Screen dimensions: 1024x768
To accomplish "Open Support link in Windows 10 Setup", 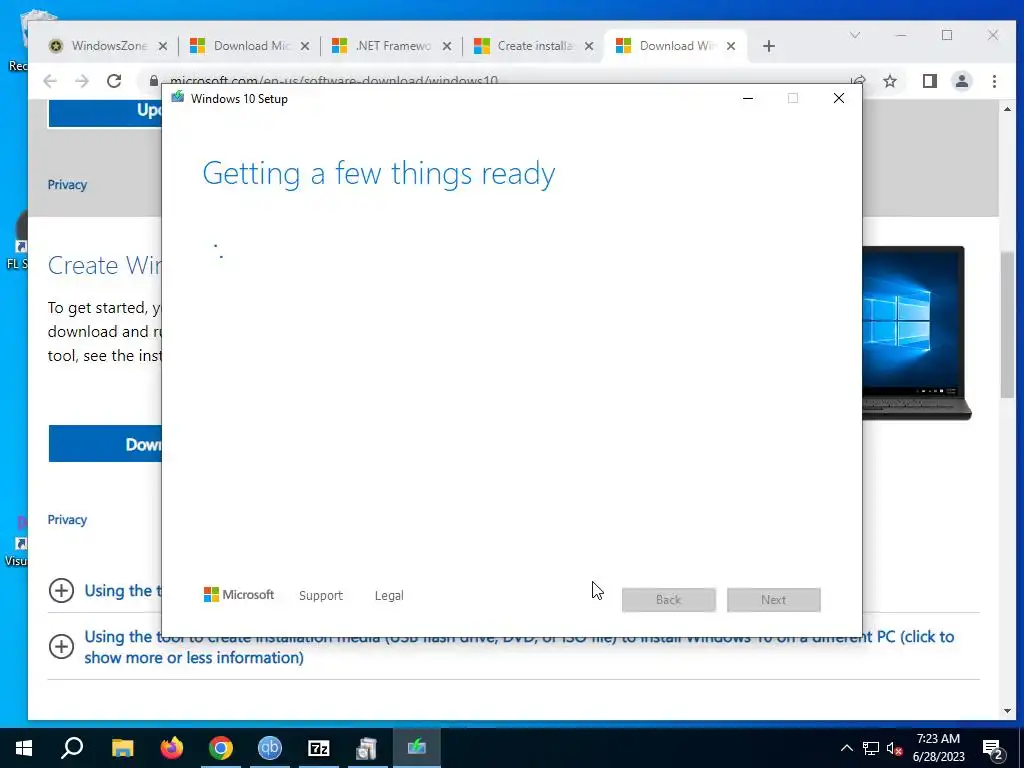I will click(321, 596).
